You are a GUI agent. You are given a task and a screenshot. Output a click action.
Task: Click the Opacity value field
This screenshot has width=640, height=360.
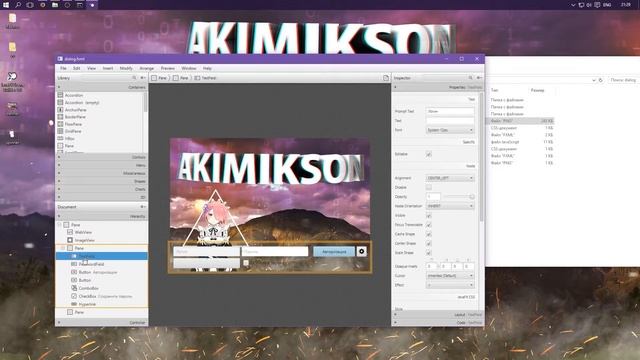[x=433, y=197]
